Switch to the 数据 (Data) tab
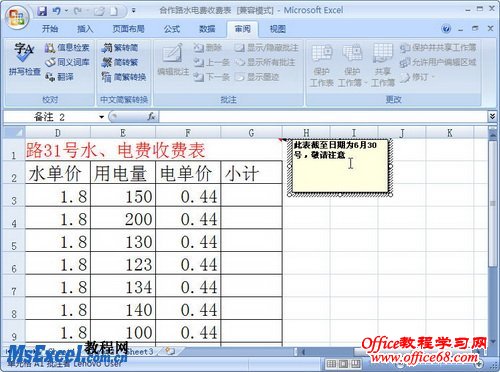The height and width of the screenshot is (372, 500). (207, 29)
